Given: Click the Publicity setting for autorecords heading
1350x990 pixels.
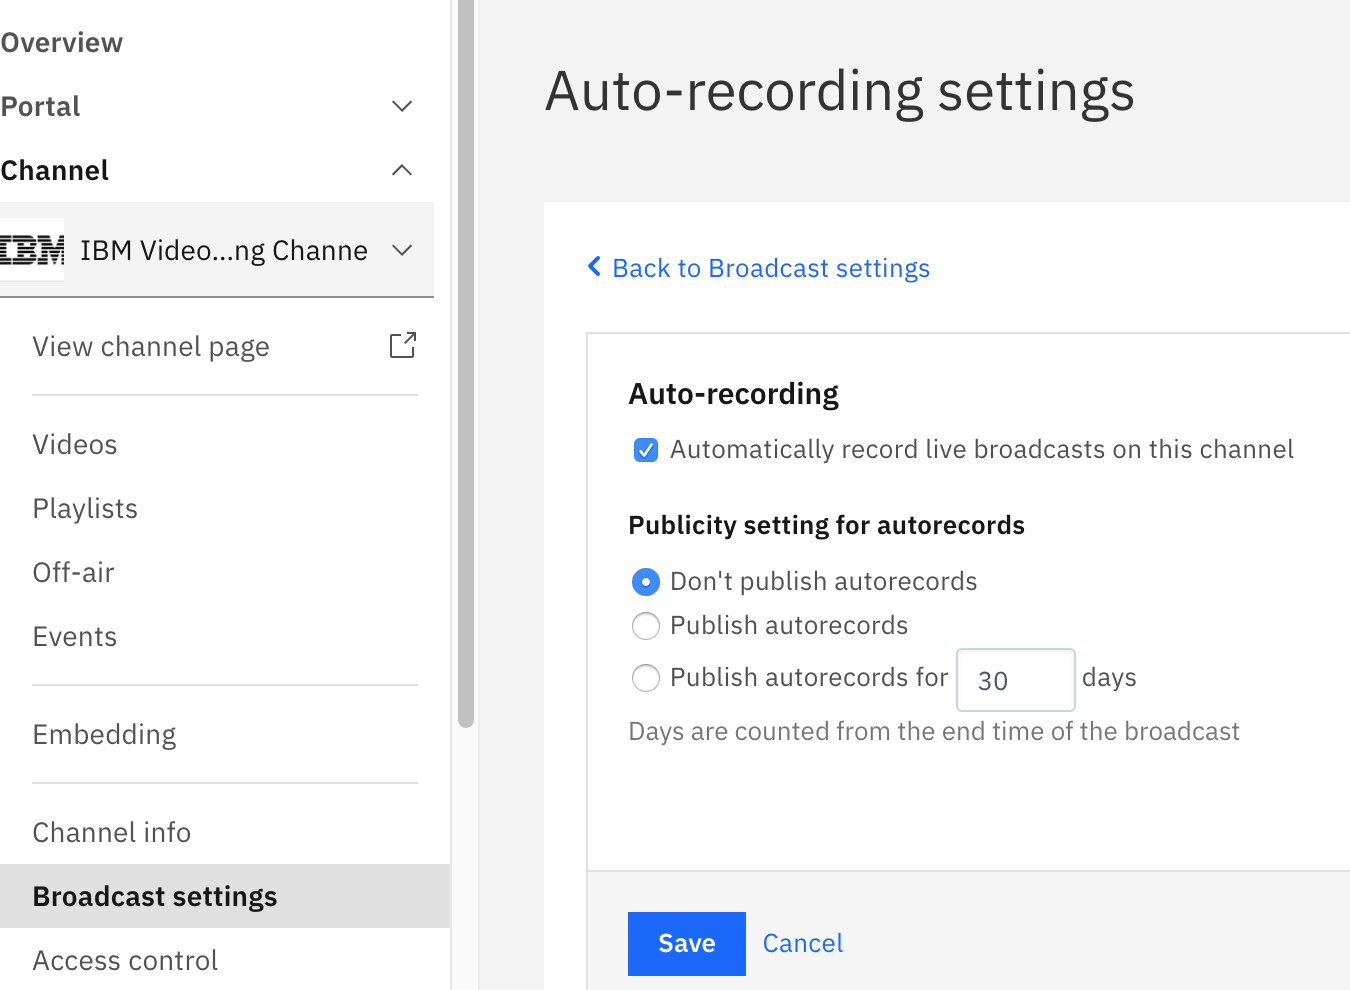Looking at the screenshot, I should 827,525.
